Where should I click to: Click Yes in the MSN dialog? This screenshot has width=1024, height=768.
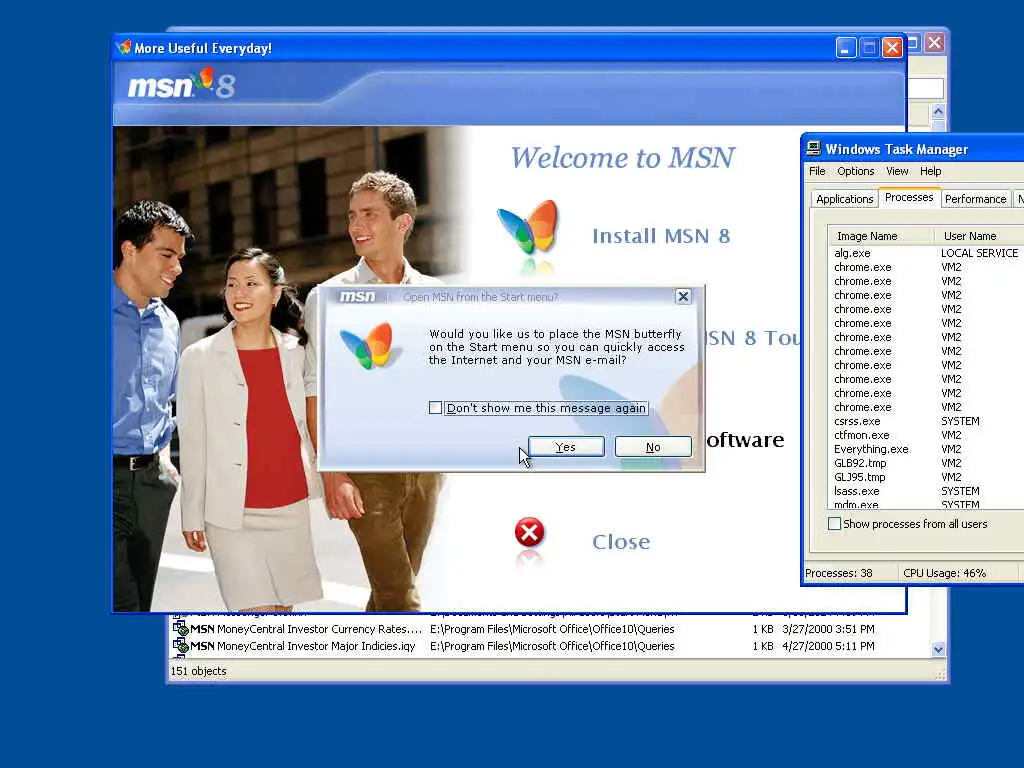click(x=566, y=447)
